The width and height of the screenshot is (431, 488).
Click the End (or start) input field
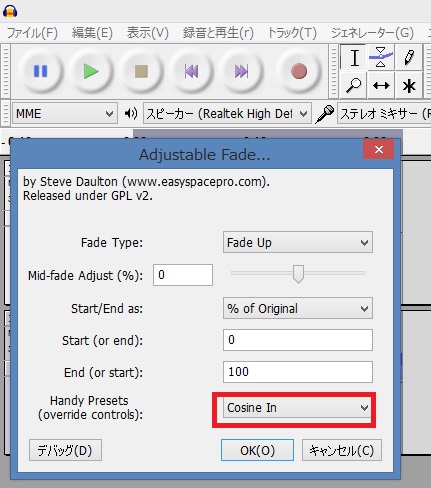click(x=298, y=372)
